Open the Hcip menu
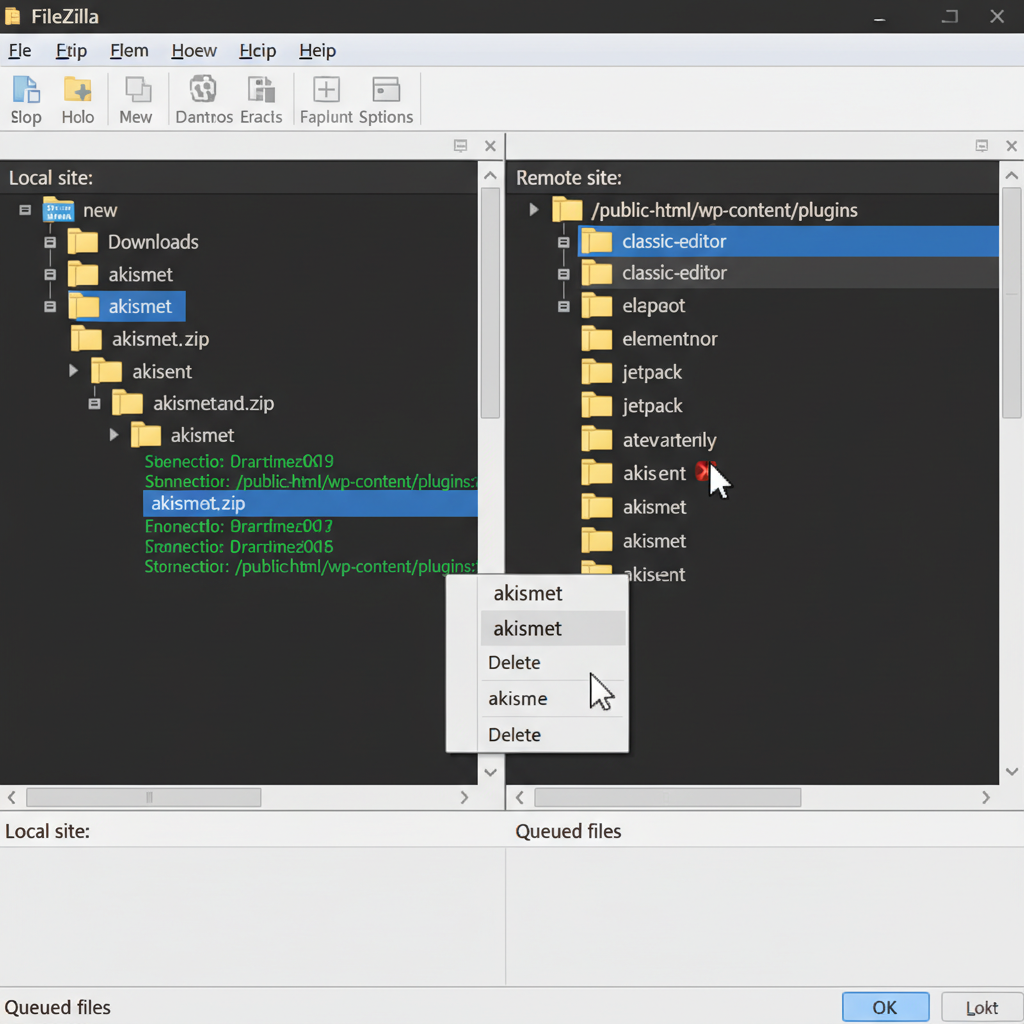This screenshot has width=1024, height=1024. coord(257,50)
